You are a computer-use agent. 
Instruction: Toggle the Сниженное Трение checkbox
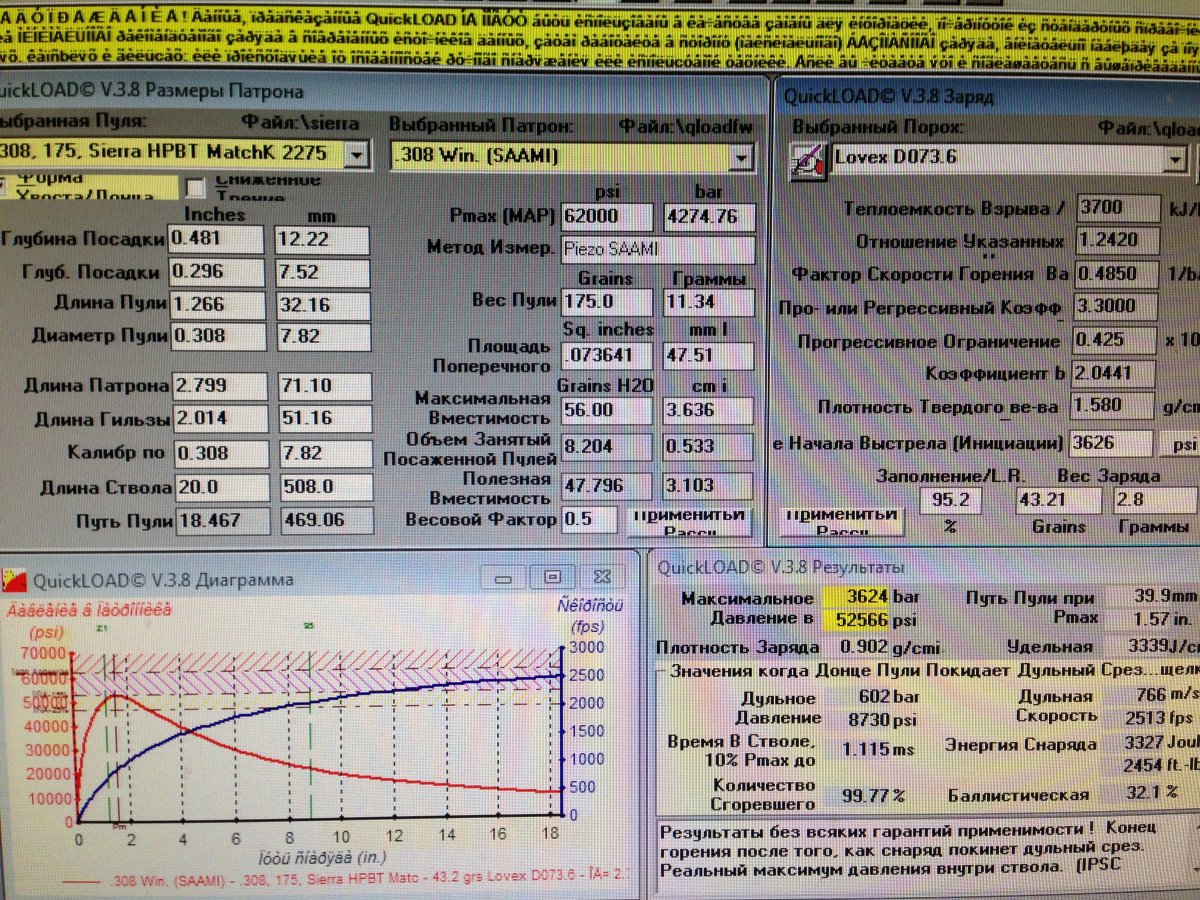pos(196,188)
